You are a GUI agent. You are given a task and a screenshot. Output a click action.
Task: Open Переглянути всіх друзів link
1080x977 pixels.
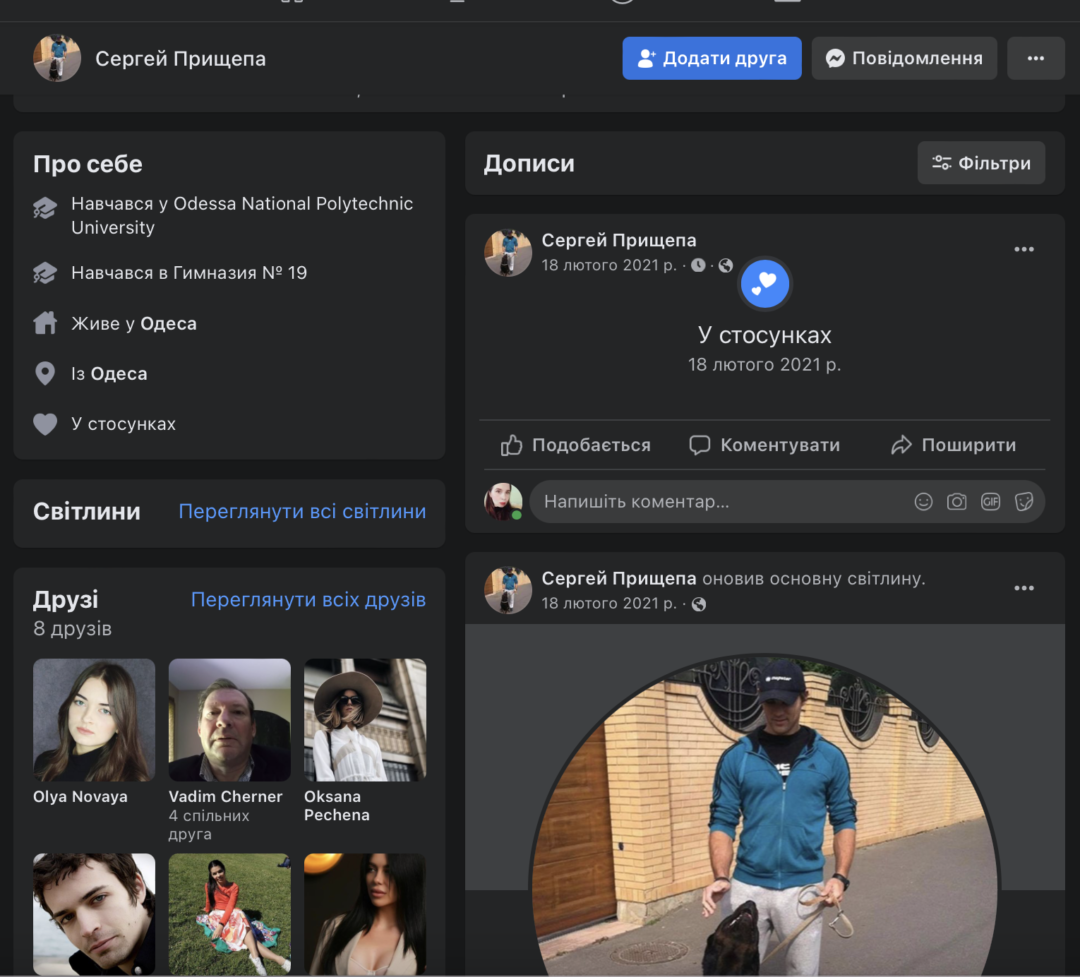pyautogui.click(x=309, y=599)
